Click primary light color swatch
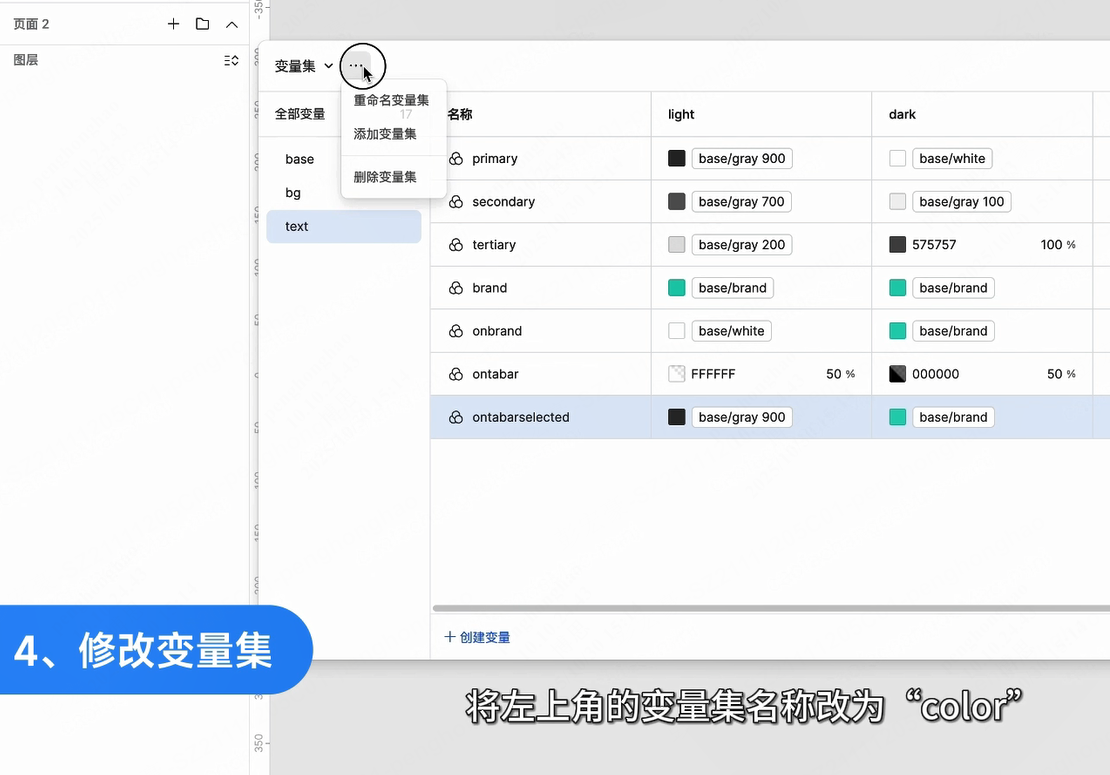This screenshot has width=1110, height=775. click(677, 159)
